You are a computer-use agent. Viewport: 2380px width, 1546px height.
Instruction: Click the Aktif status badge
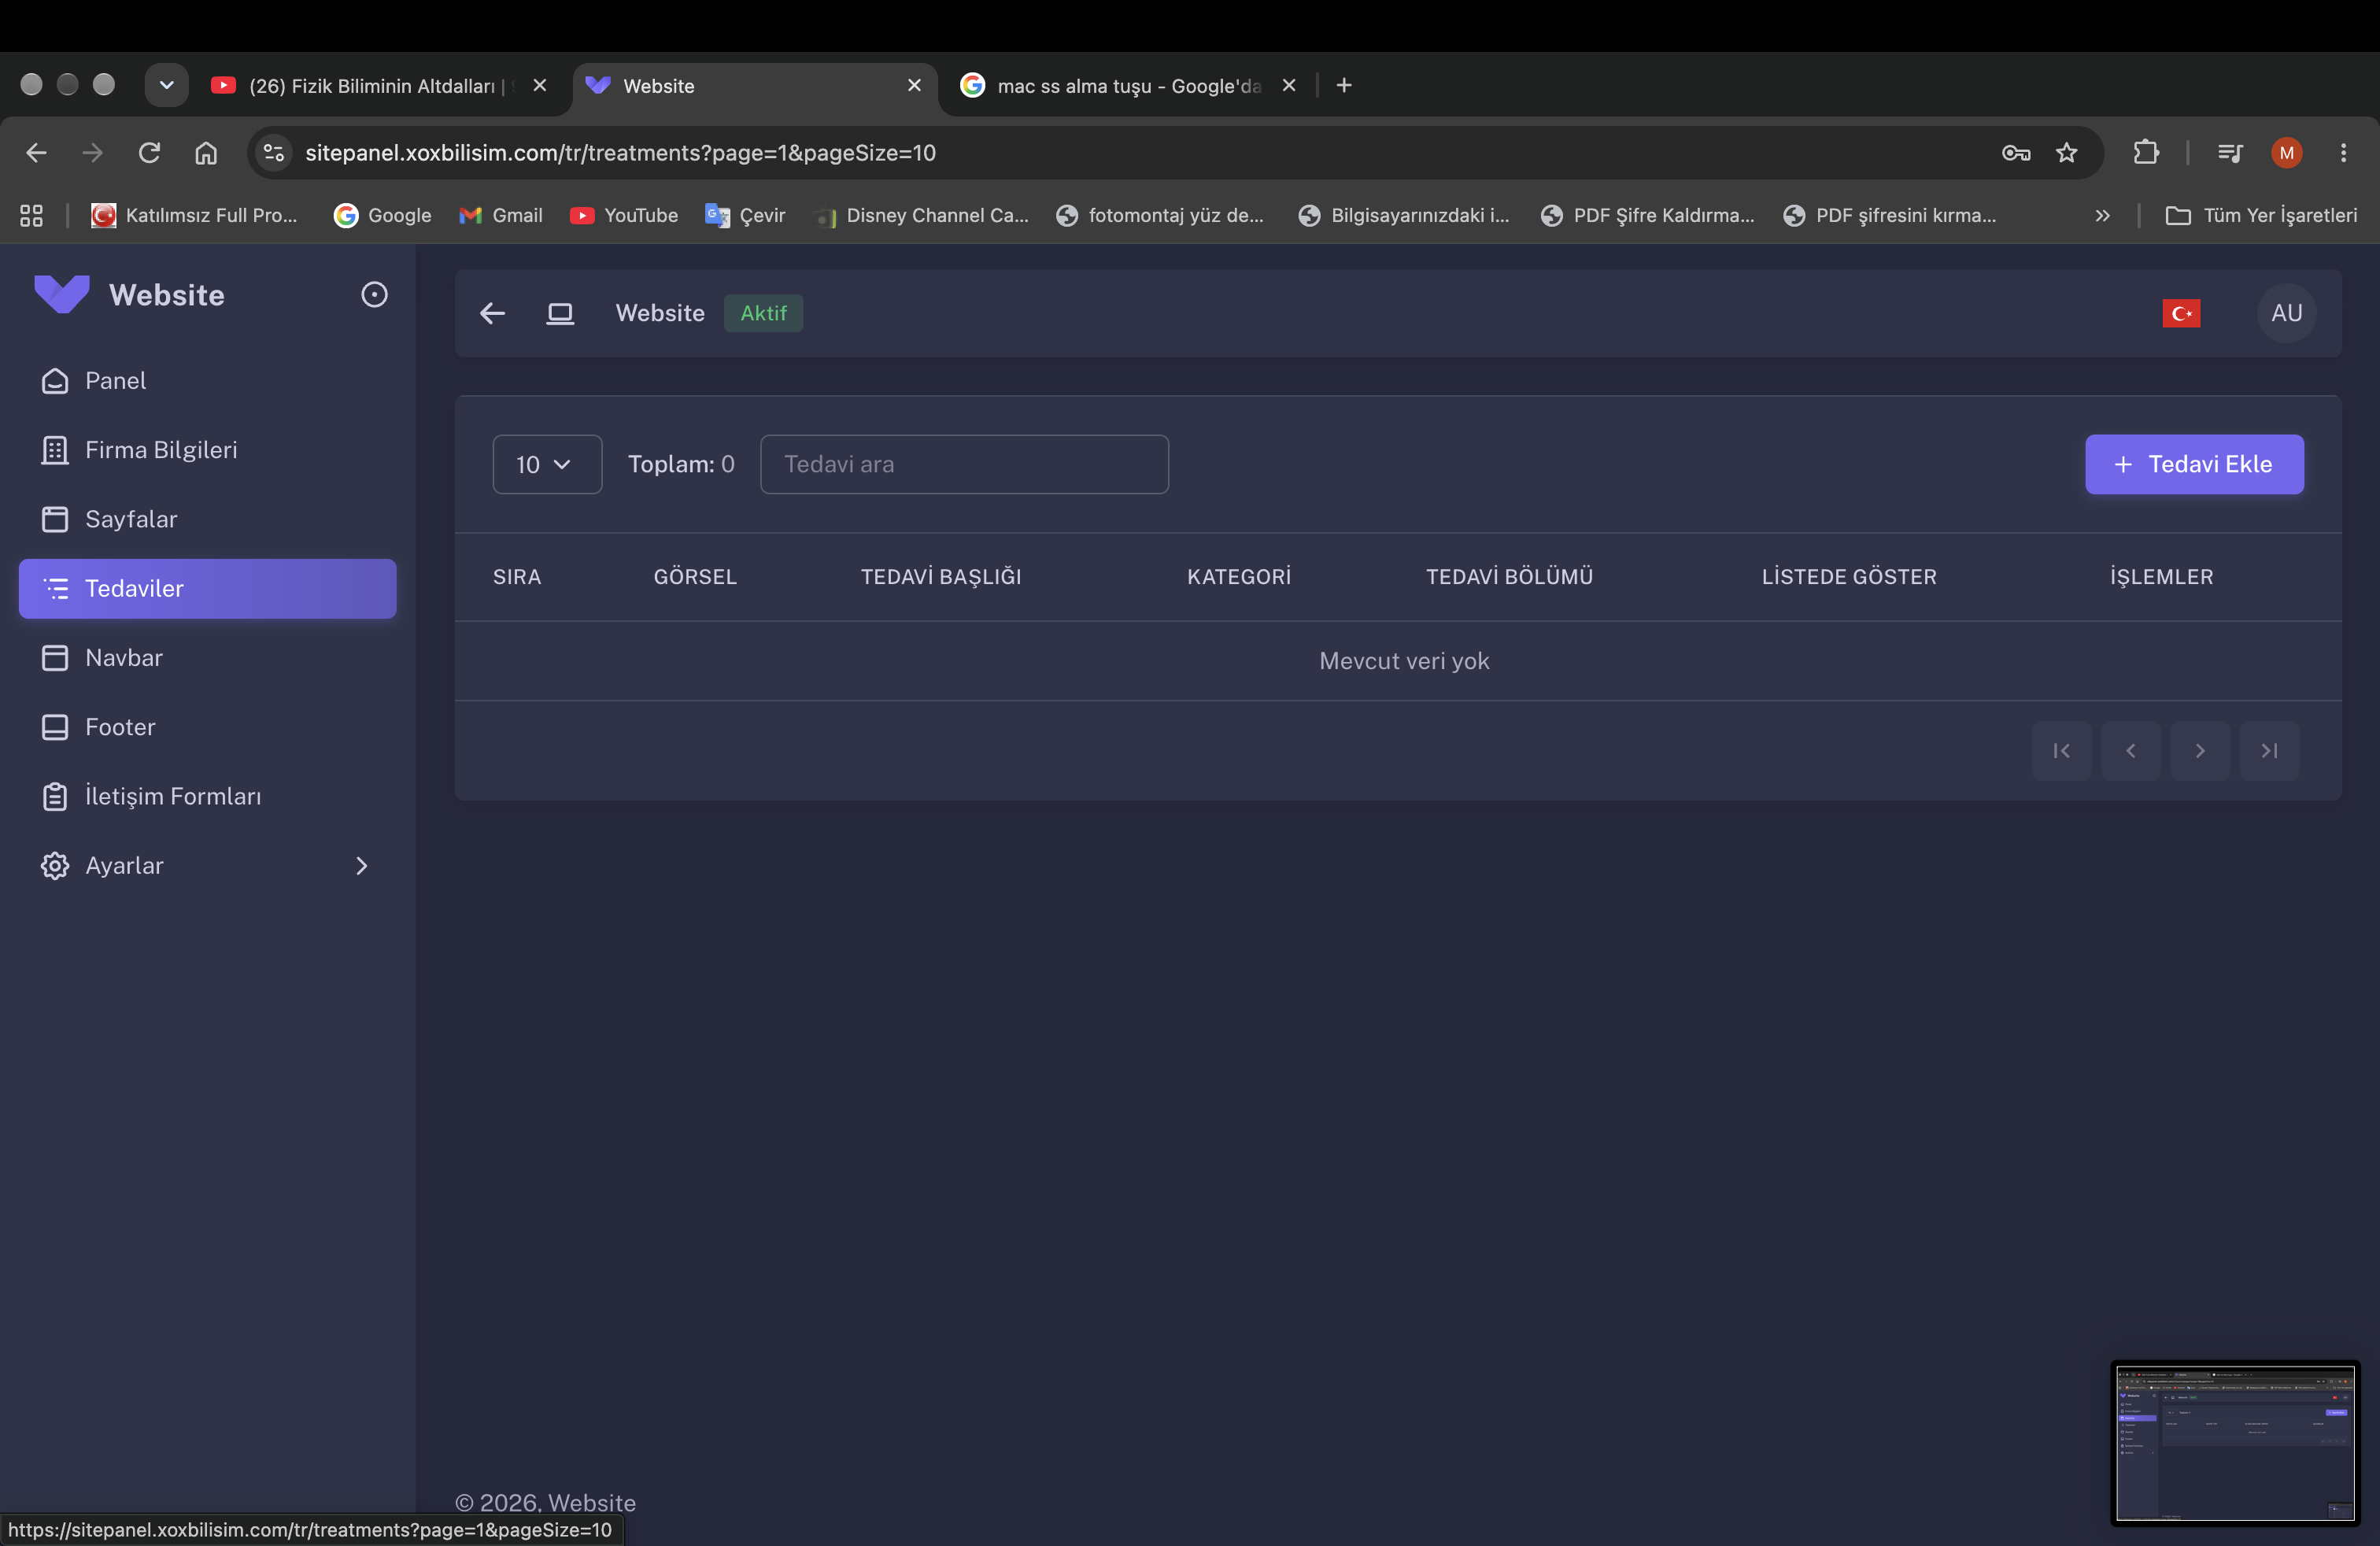click(x=763, y=313)
